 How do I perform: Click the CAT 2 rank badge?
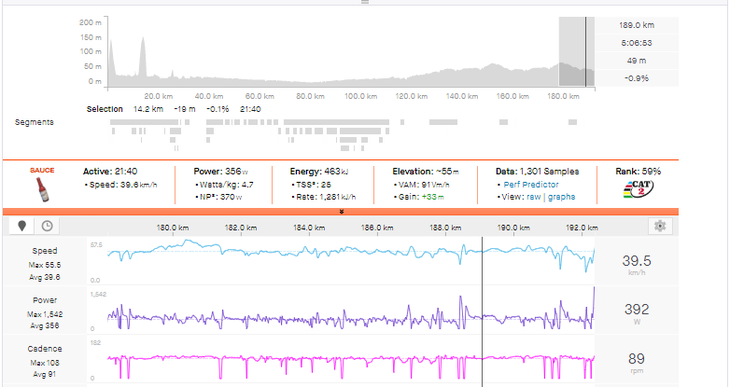coord(638,189)
